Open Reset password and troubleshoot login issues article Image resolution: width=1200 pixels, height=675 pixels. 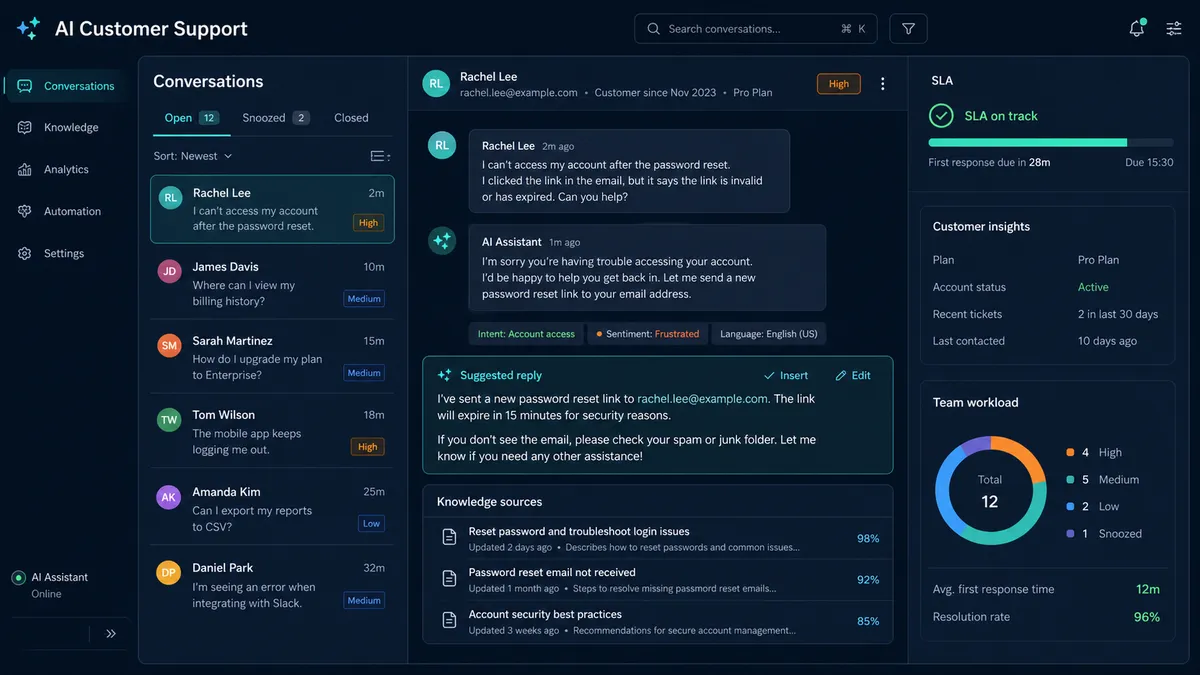point(657,538)
